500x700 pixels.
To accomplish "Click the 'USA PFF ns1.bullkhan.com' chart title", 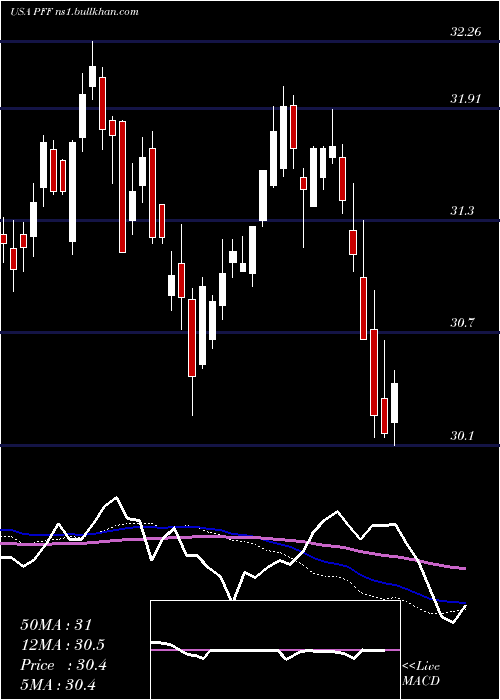I will (x=74, y=12).
